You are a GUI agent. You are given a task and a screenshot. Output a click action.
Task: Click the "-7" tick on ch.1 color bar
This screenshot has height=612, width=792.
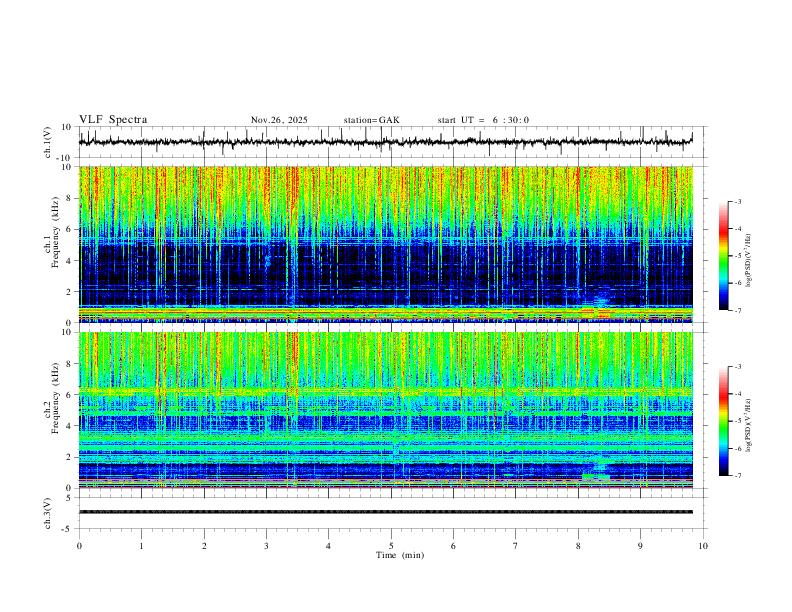(738, 310)
